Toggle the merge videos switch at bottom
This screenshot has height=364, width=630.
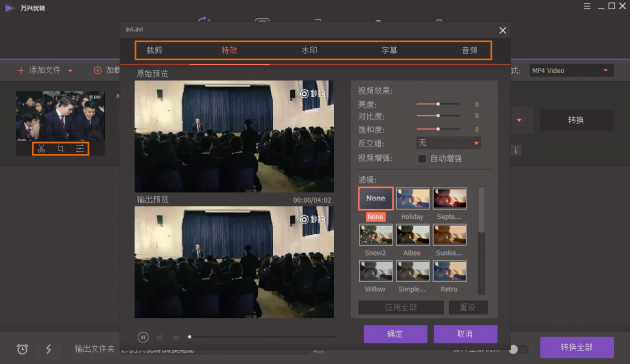pos(518,349)
